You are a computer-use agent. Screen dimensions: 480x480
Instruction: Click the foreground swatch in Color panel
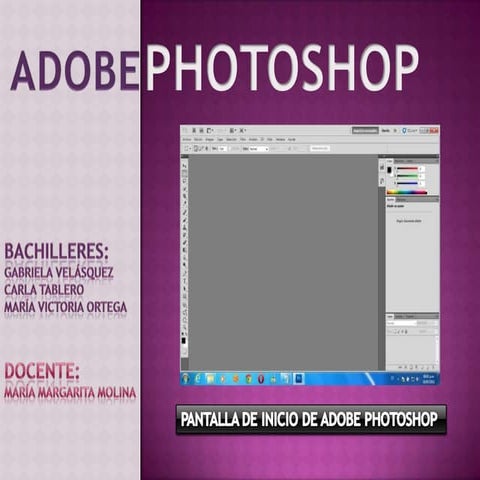389,169
